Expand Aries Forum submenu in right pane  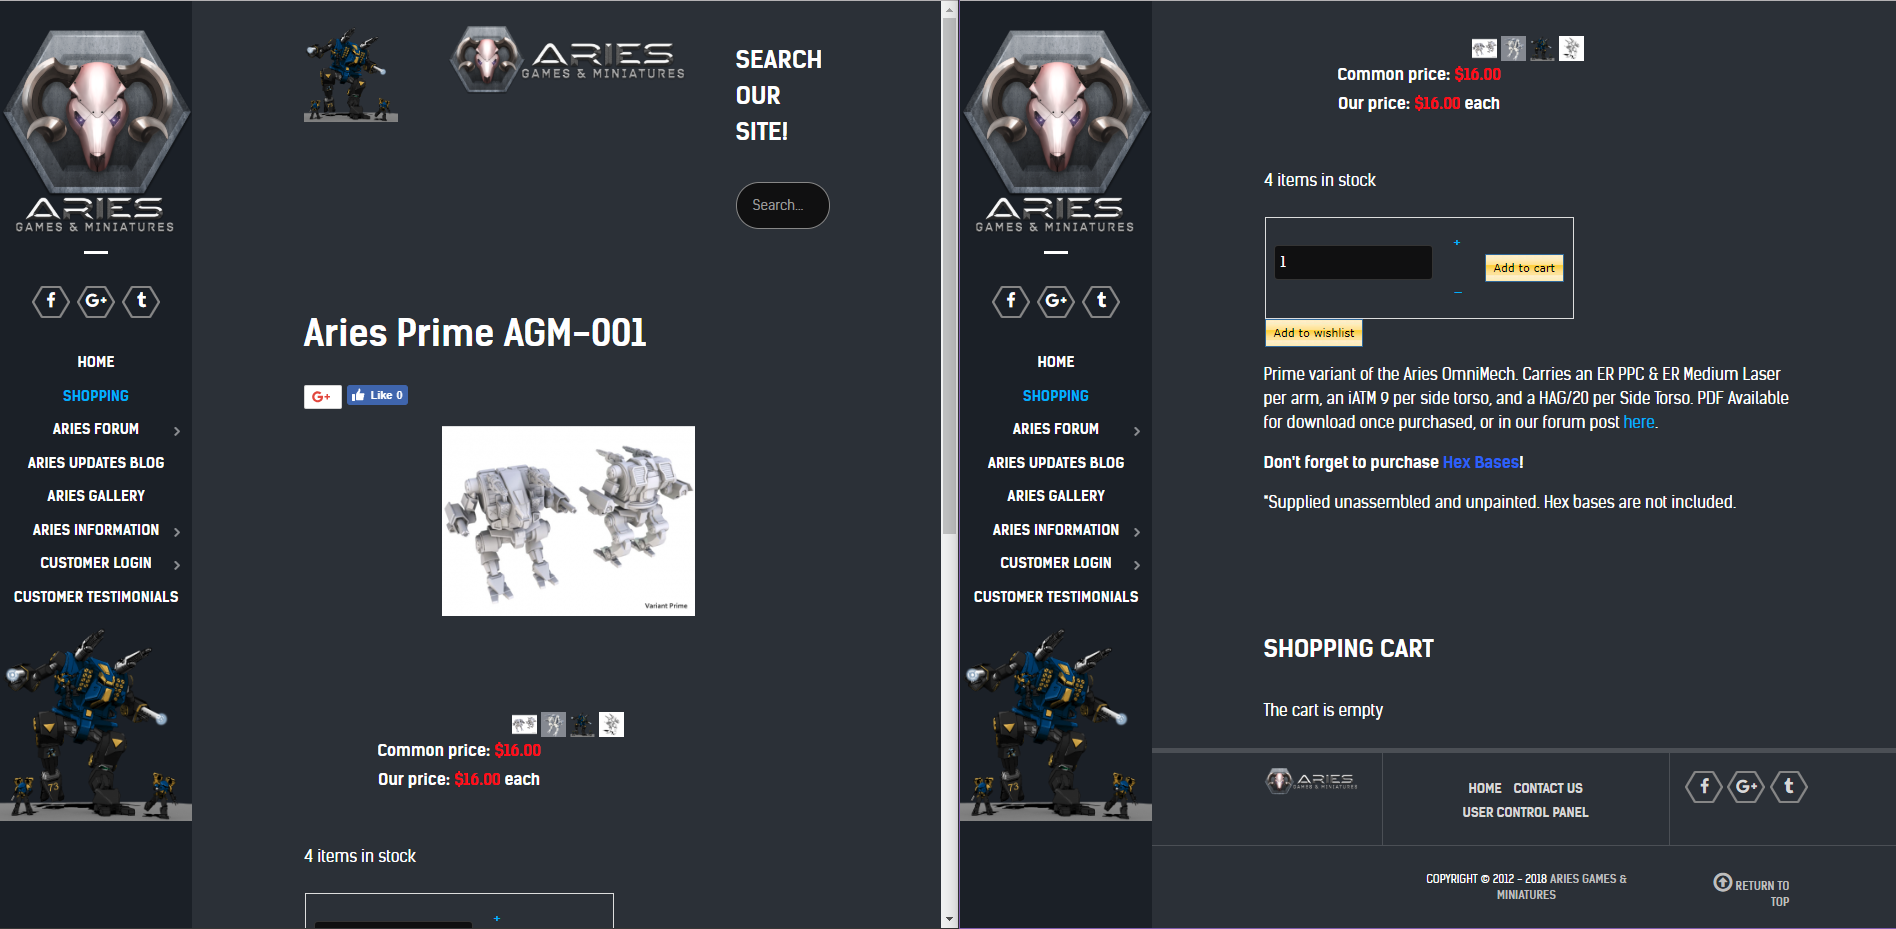coord(1137,431)
